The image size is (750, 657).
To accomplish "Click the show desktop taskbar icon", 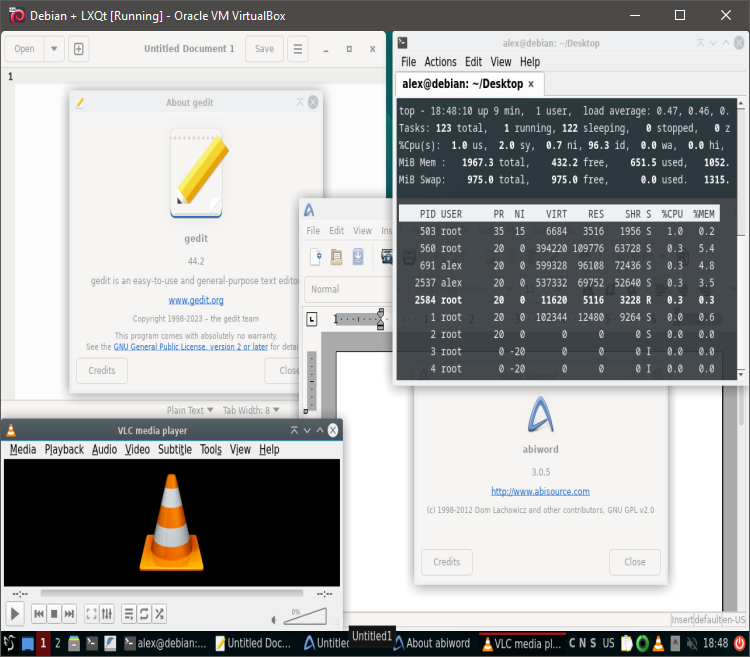I will 28,644.
